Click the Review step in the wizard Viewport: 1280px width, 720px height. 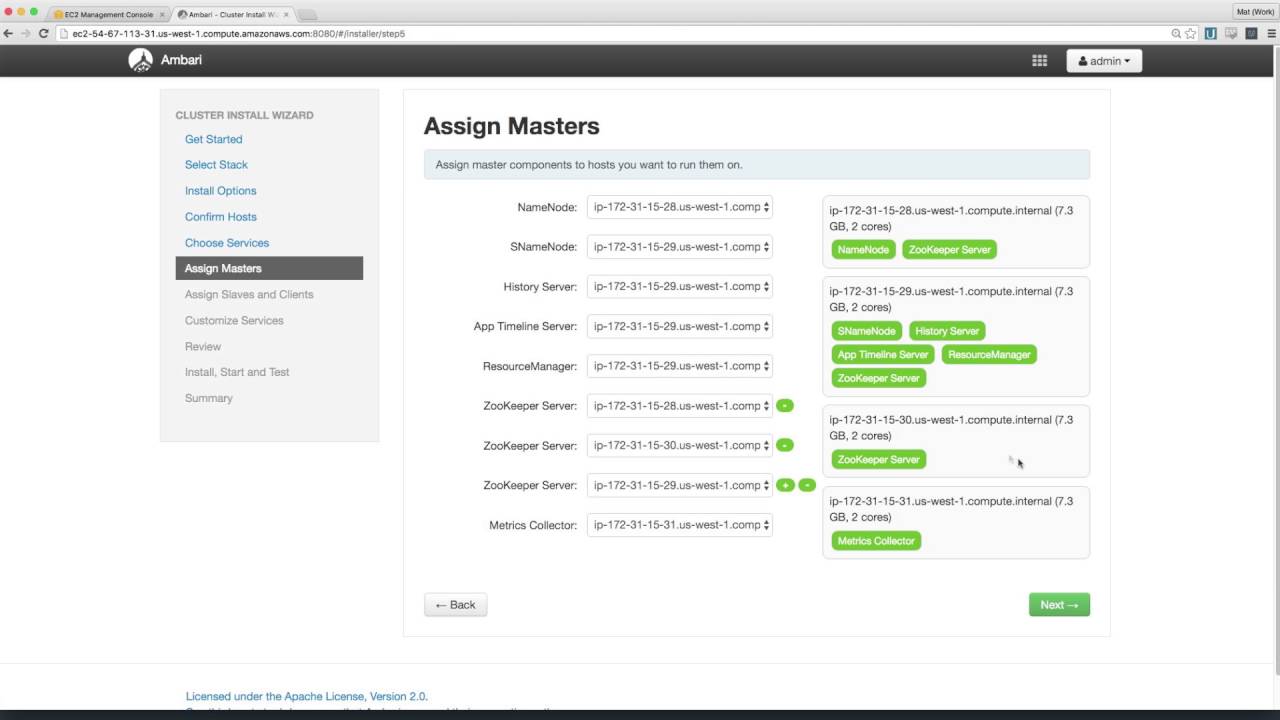[203, 347]
